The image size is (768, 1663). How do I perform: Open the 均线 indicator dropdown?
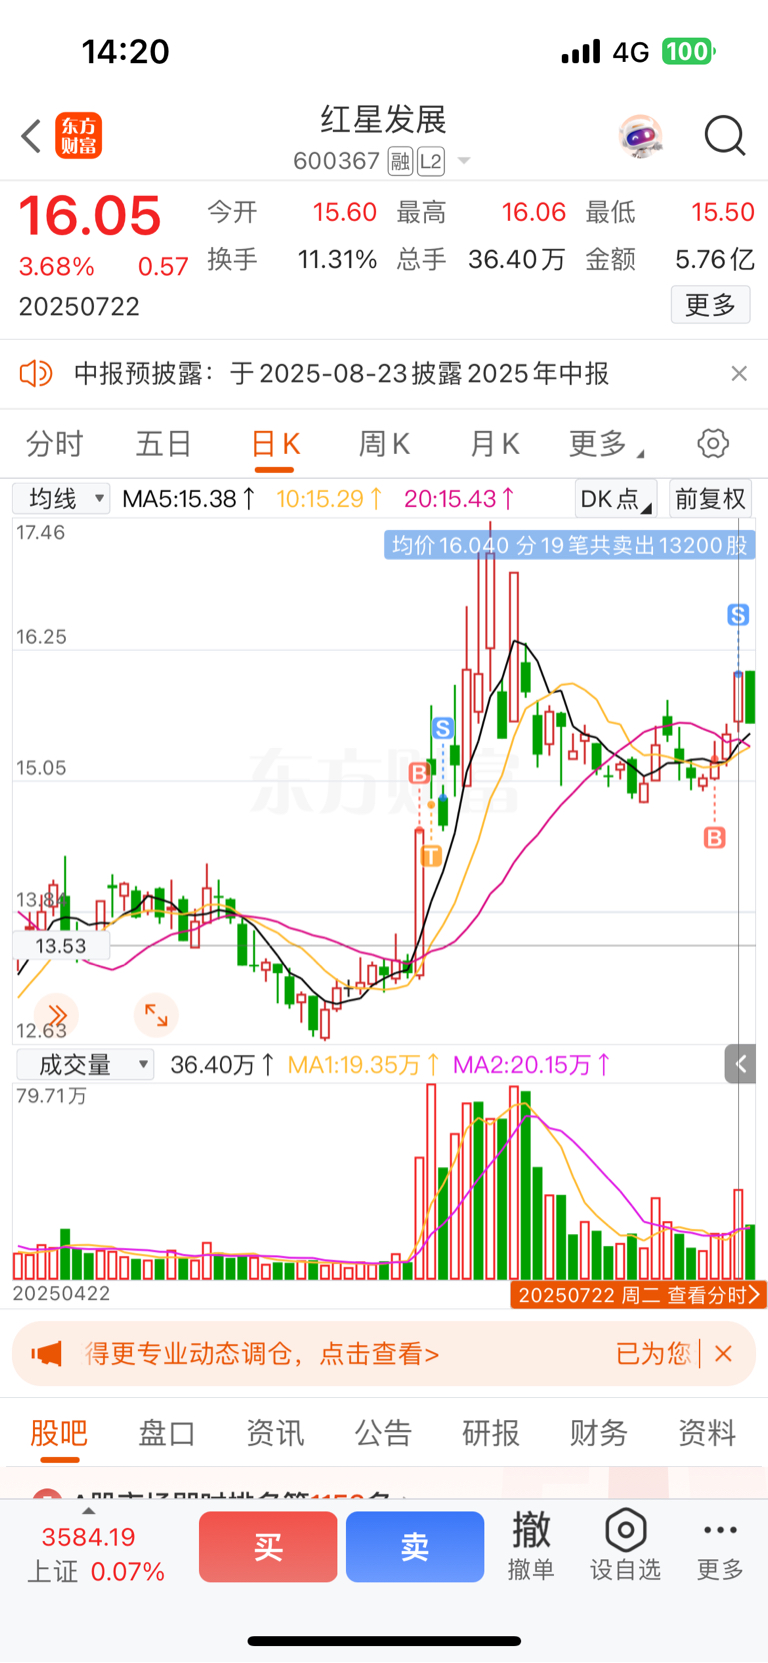pos(62,498)
